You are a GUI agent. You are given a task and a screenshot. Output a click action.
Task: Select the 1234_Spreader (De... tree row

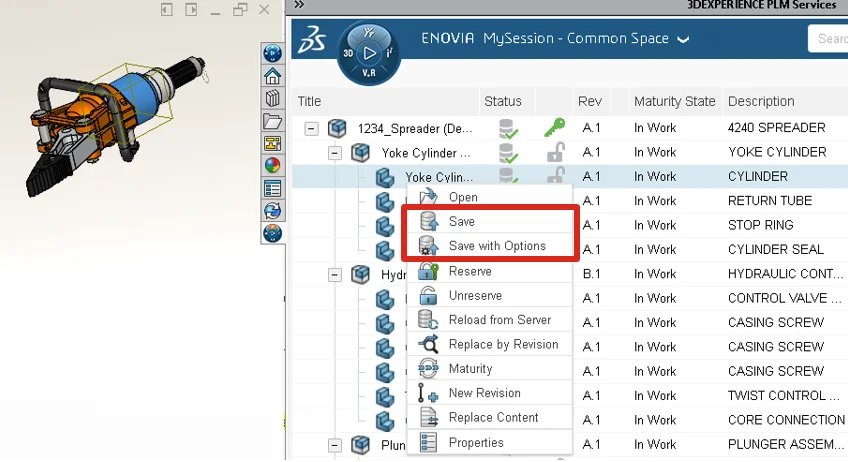point(415,129)
